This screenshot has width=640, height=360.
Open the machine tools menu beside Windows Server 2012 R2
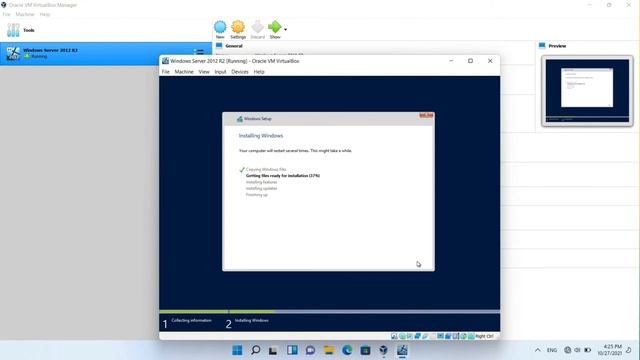pyautogui.click(x=199, y=52)
